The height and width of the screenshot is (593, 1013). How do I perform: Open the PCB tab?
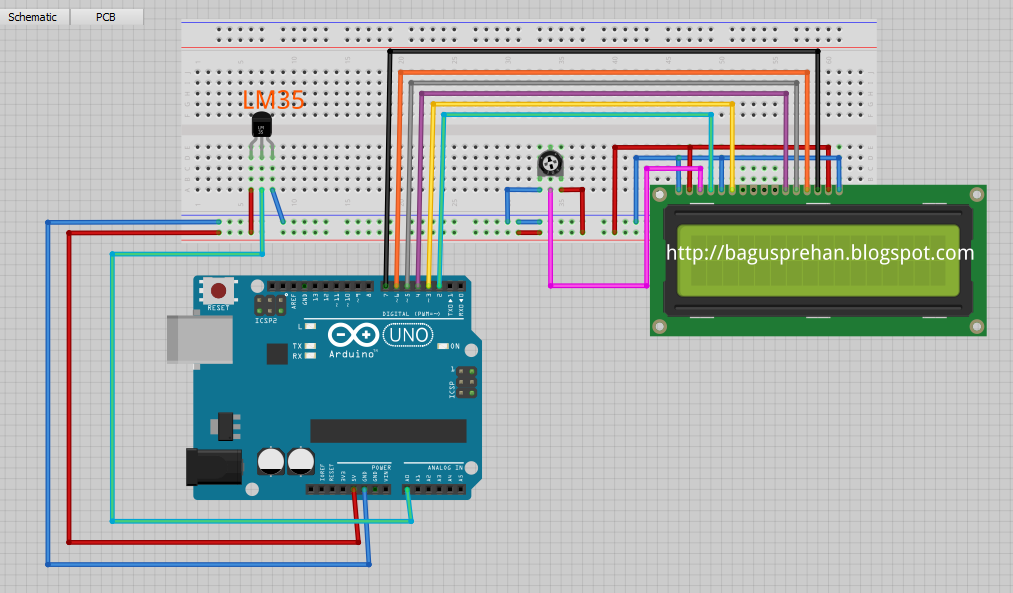106,17
